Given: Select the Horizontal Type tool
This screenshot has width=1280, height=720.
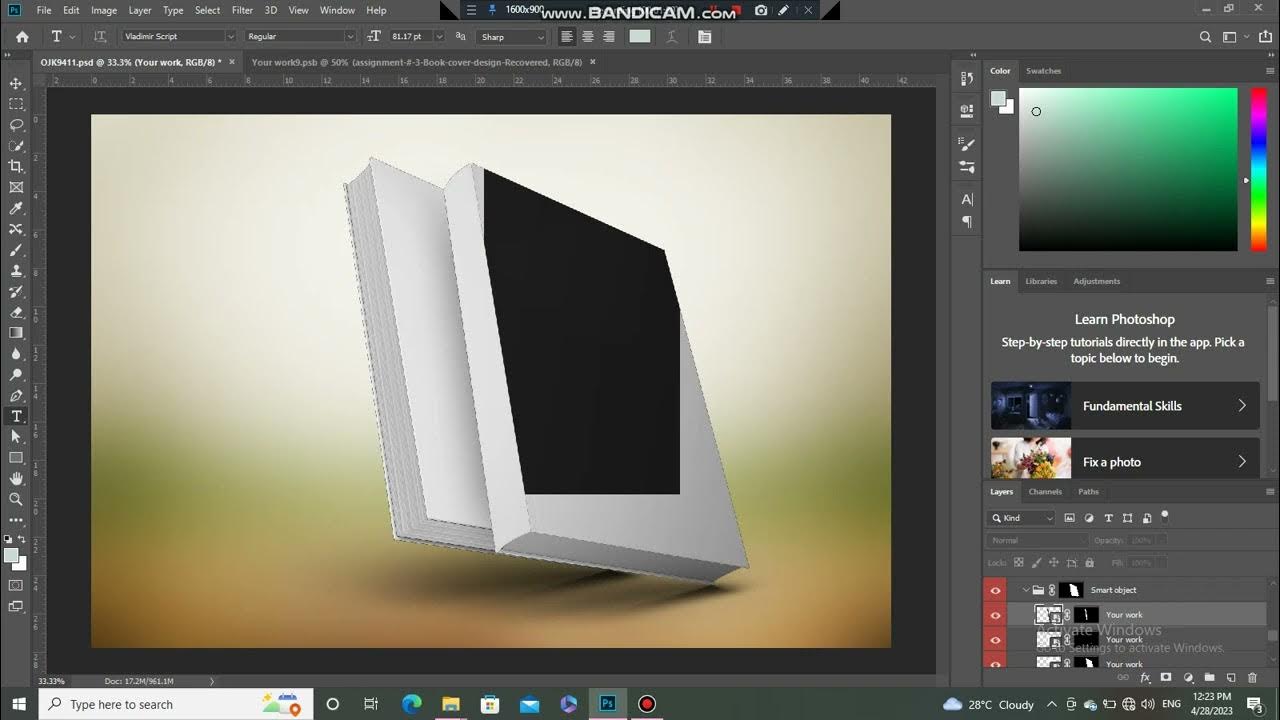Looking at the screenshot, I should (16, 416).
